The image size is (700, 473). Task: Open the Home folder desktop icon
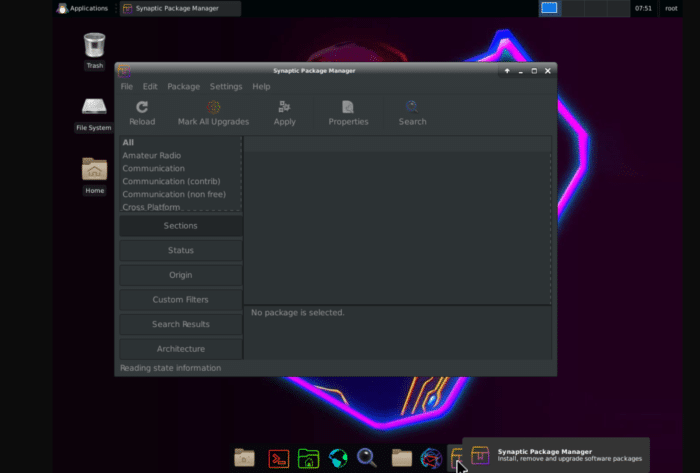tap(94, 169)
